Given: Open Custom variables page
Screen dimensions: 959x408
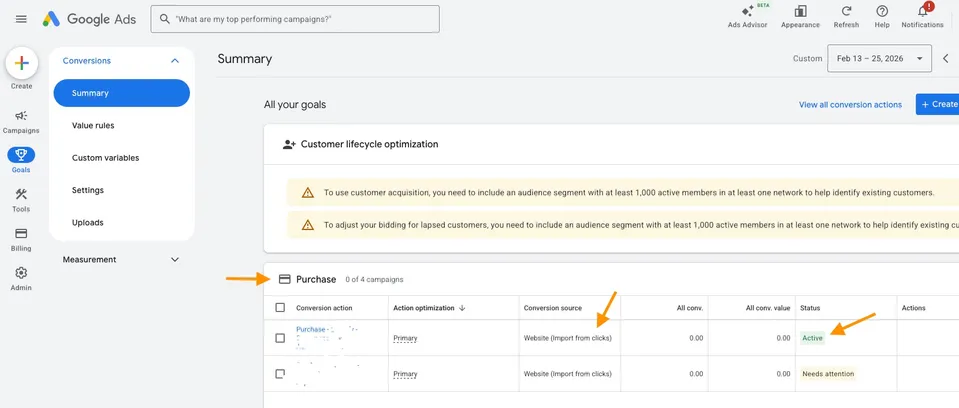Looking at the screenshot, I should pyautogui.click(x=105, y=158).
